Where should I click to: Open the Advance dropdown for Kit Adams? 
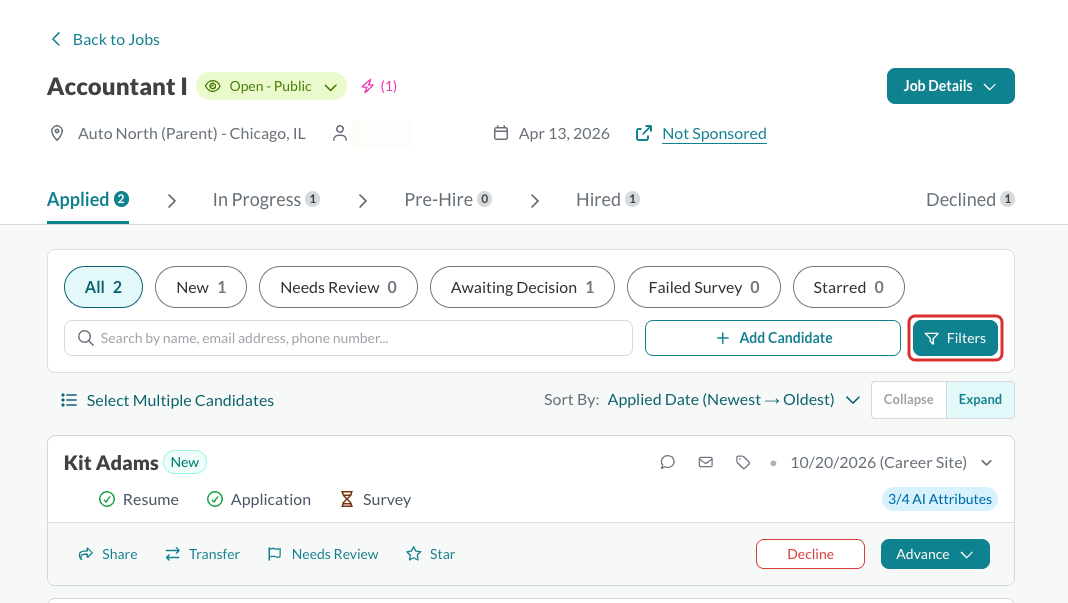point(934,554)
